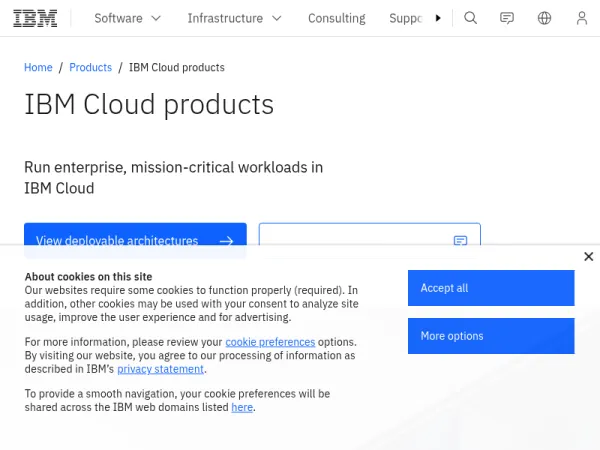Open the chat icon in header
This screenshot has height=450, width=600.
(x=507, y=18)
